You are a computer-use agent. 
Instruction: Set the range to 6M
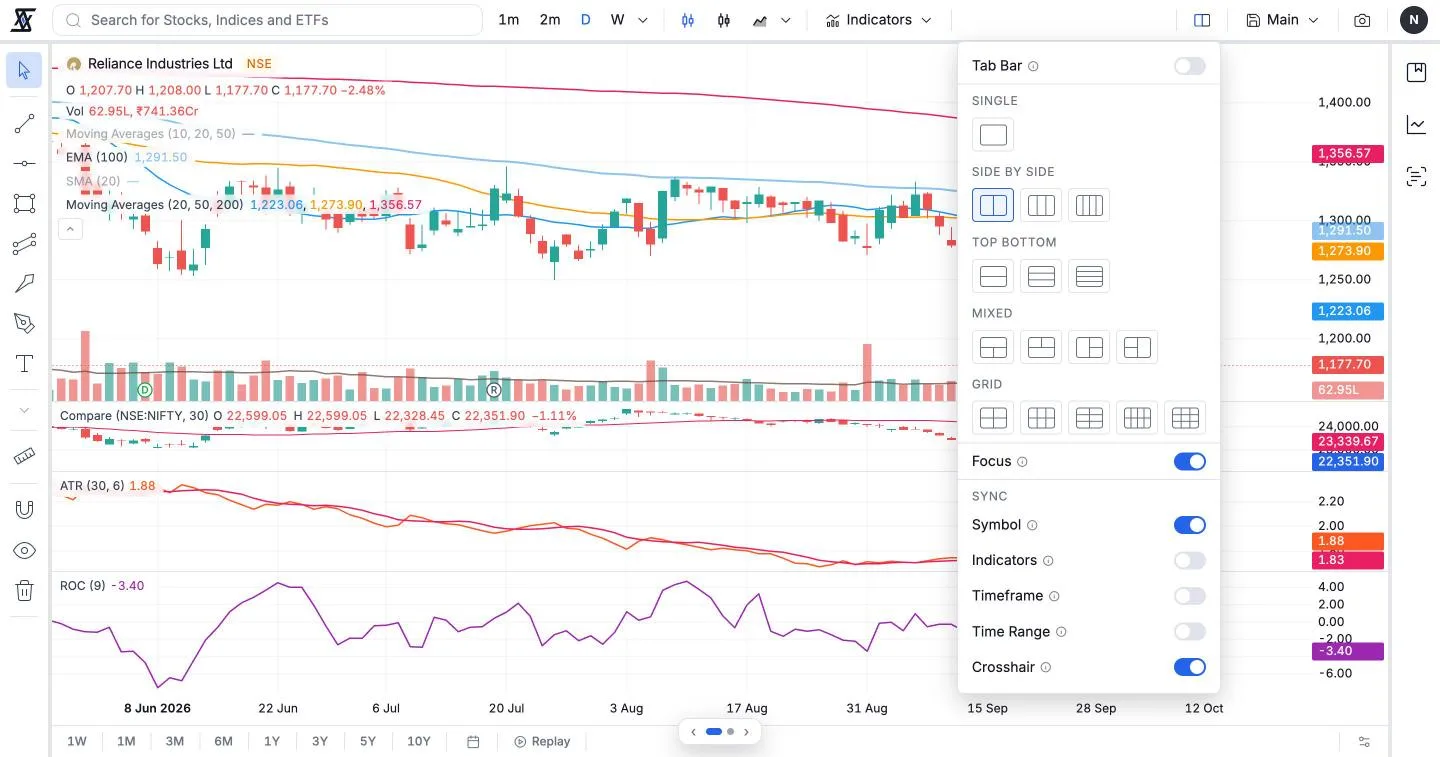223,742
